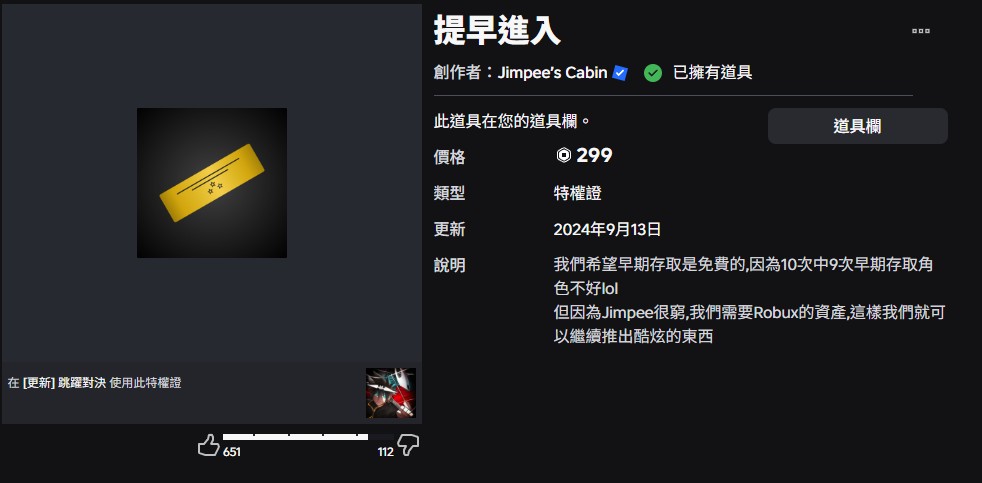Like the pass with thumbs up
982x483 pixels.
click(209, 445)
